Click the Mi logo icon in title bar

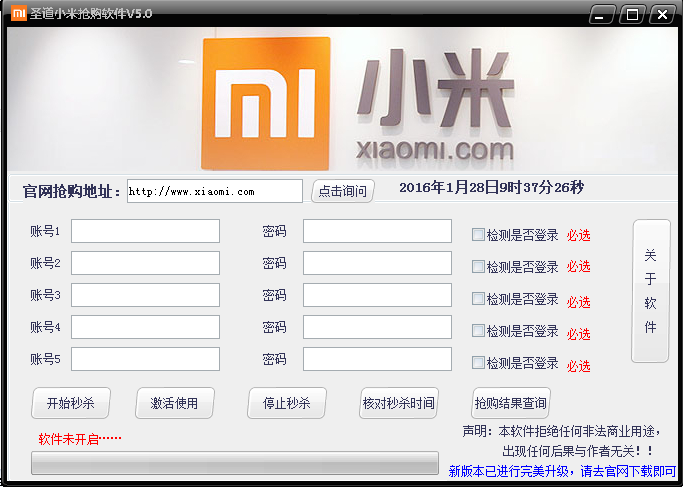(x=19, y=13)
